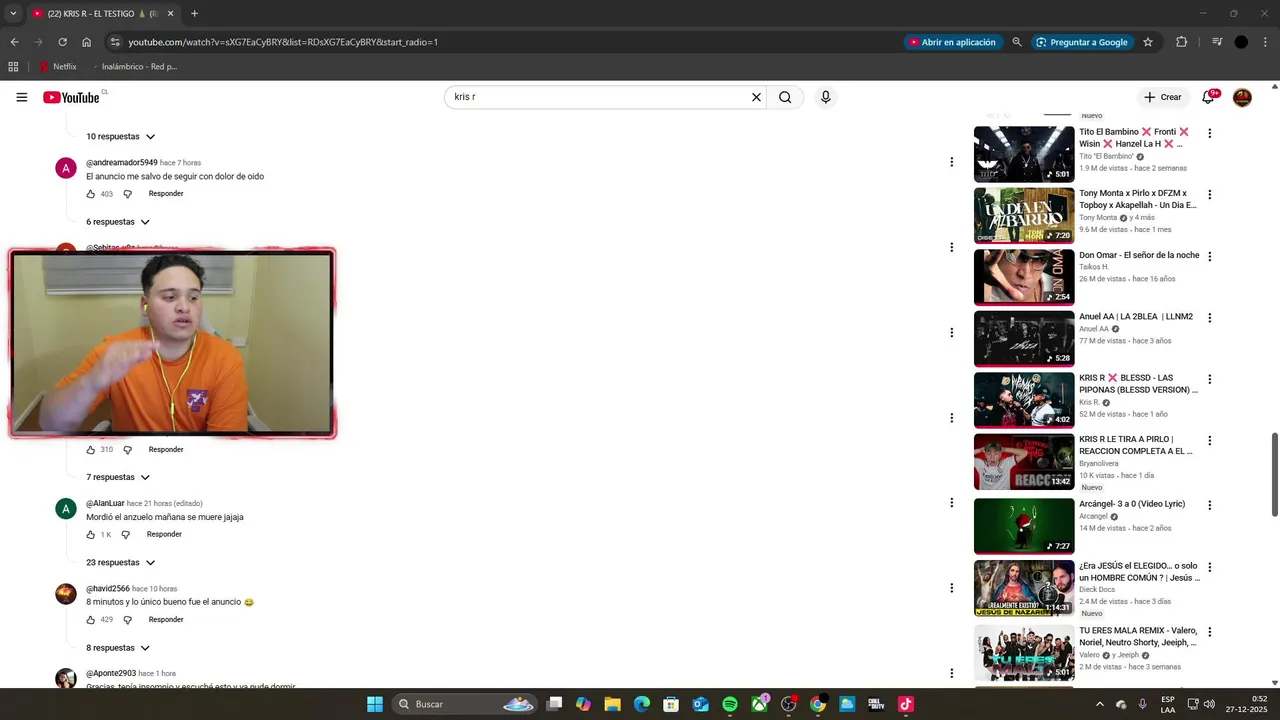Open the andreamador5949 channel link
Image resolution: width=1280 pixels, height=720 pixels.
[121, 162]
